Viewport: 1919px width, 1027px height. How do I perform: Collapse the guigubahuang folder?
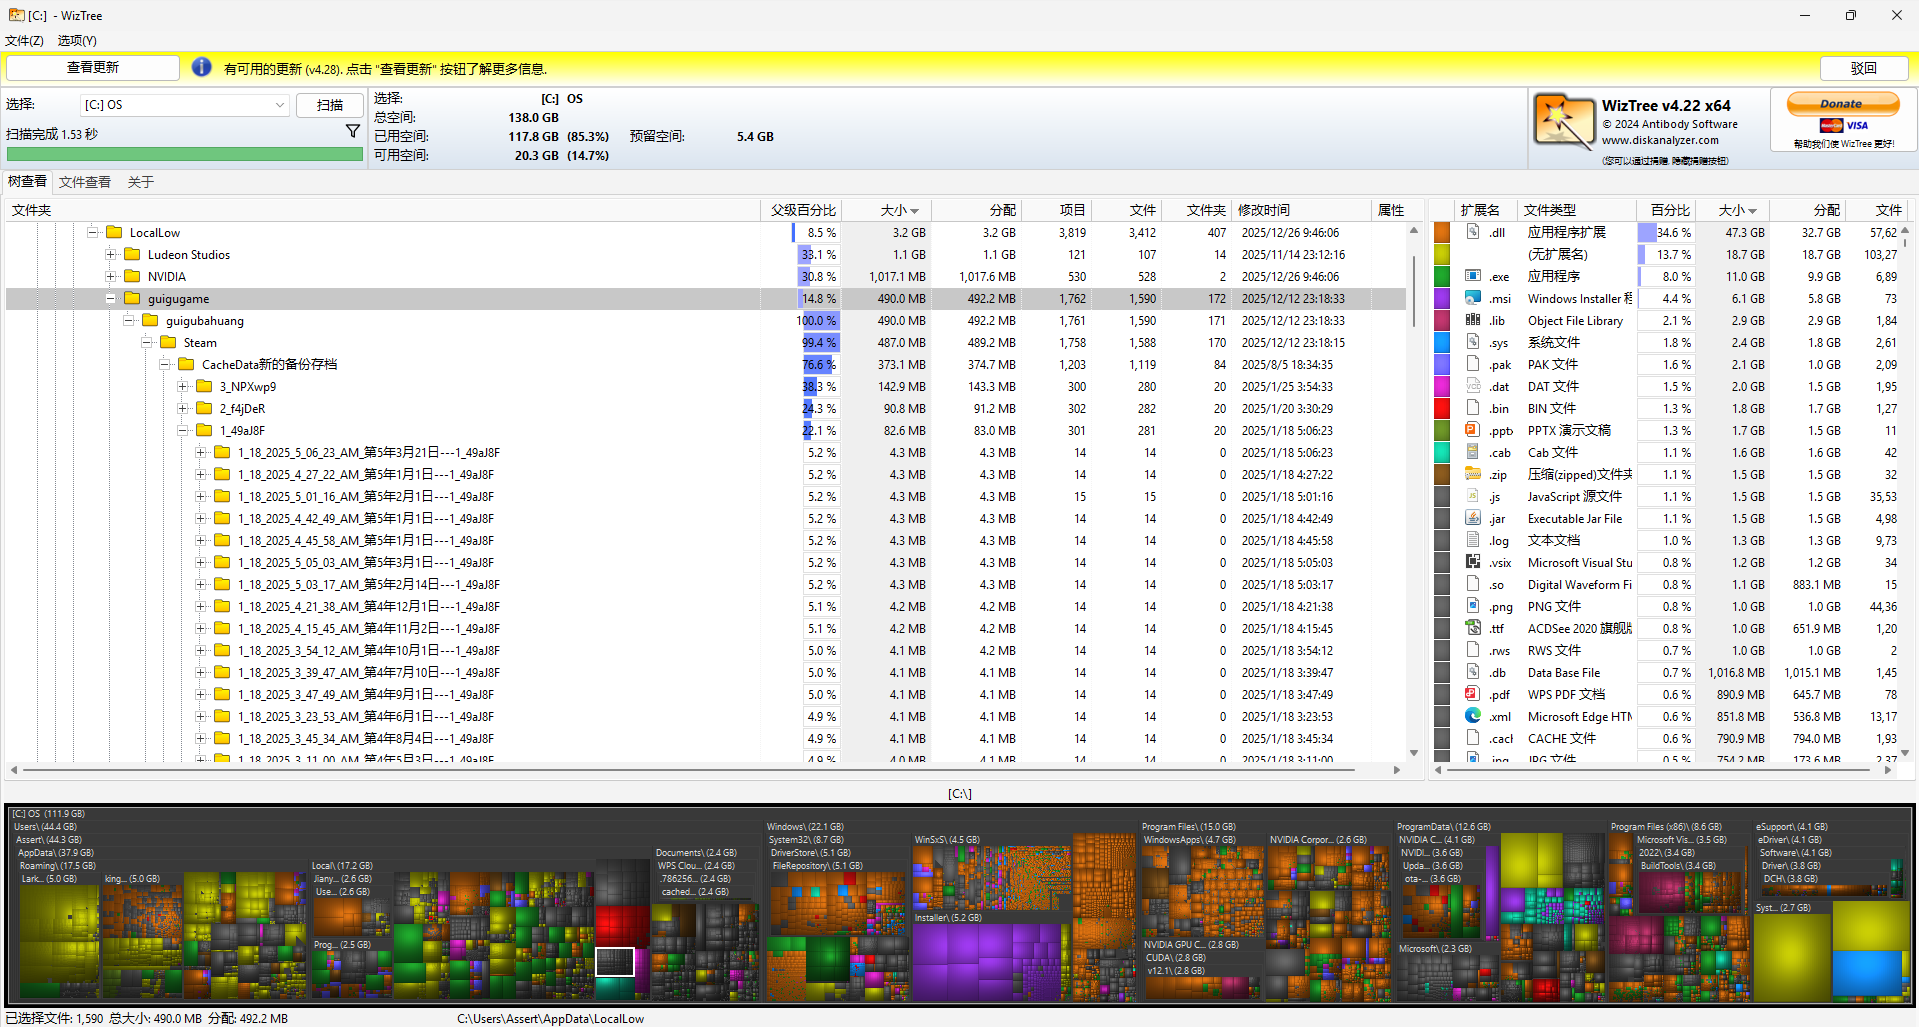[128, 320]
